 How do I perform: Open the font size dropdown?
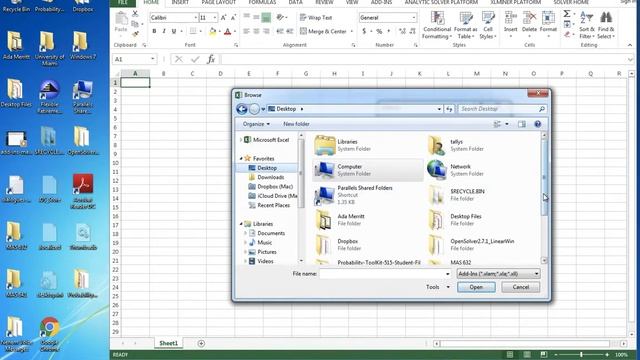pyautogui.click(x=215, y=18)
